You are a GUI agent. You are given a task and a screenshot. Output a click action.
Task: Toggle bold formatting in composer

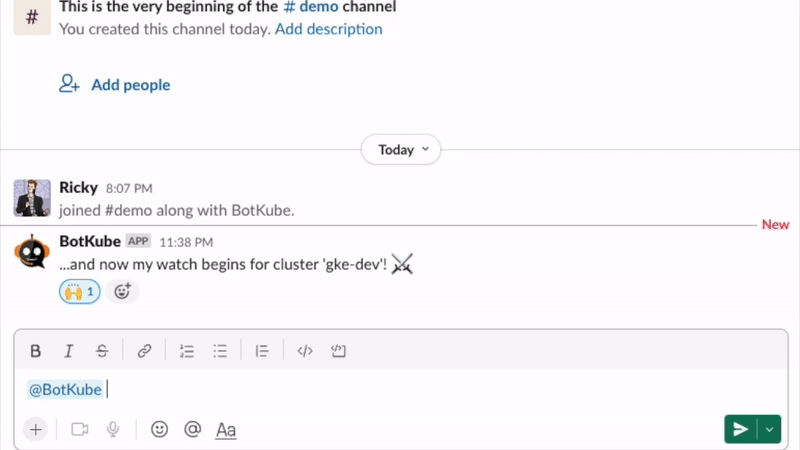click(36, 351)
